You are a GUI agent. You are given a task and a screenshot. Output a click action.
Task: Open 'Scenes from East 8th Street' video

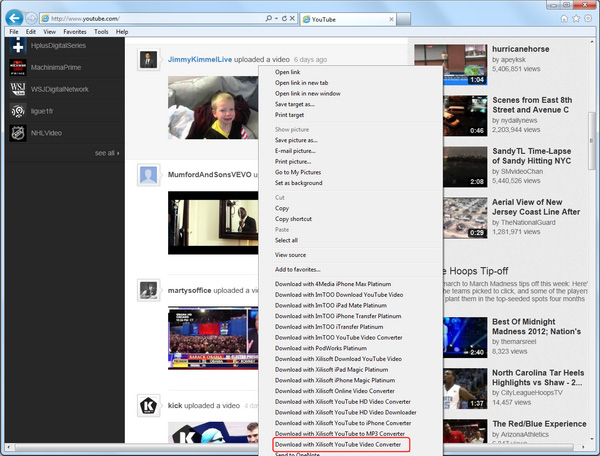tap(532, 105)
